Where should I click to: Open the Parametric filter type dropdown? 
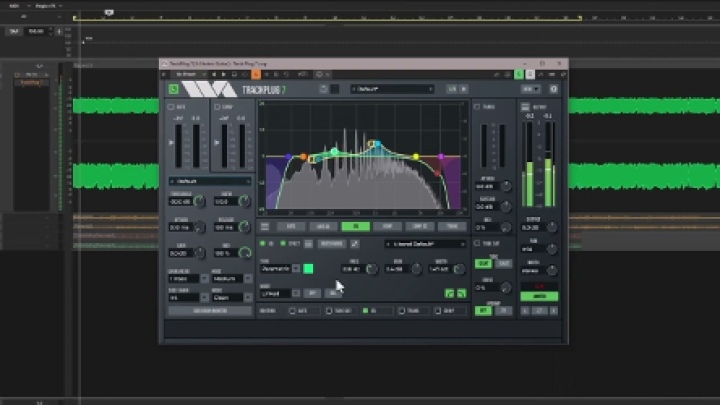(x=280, y=269)
